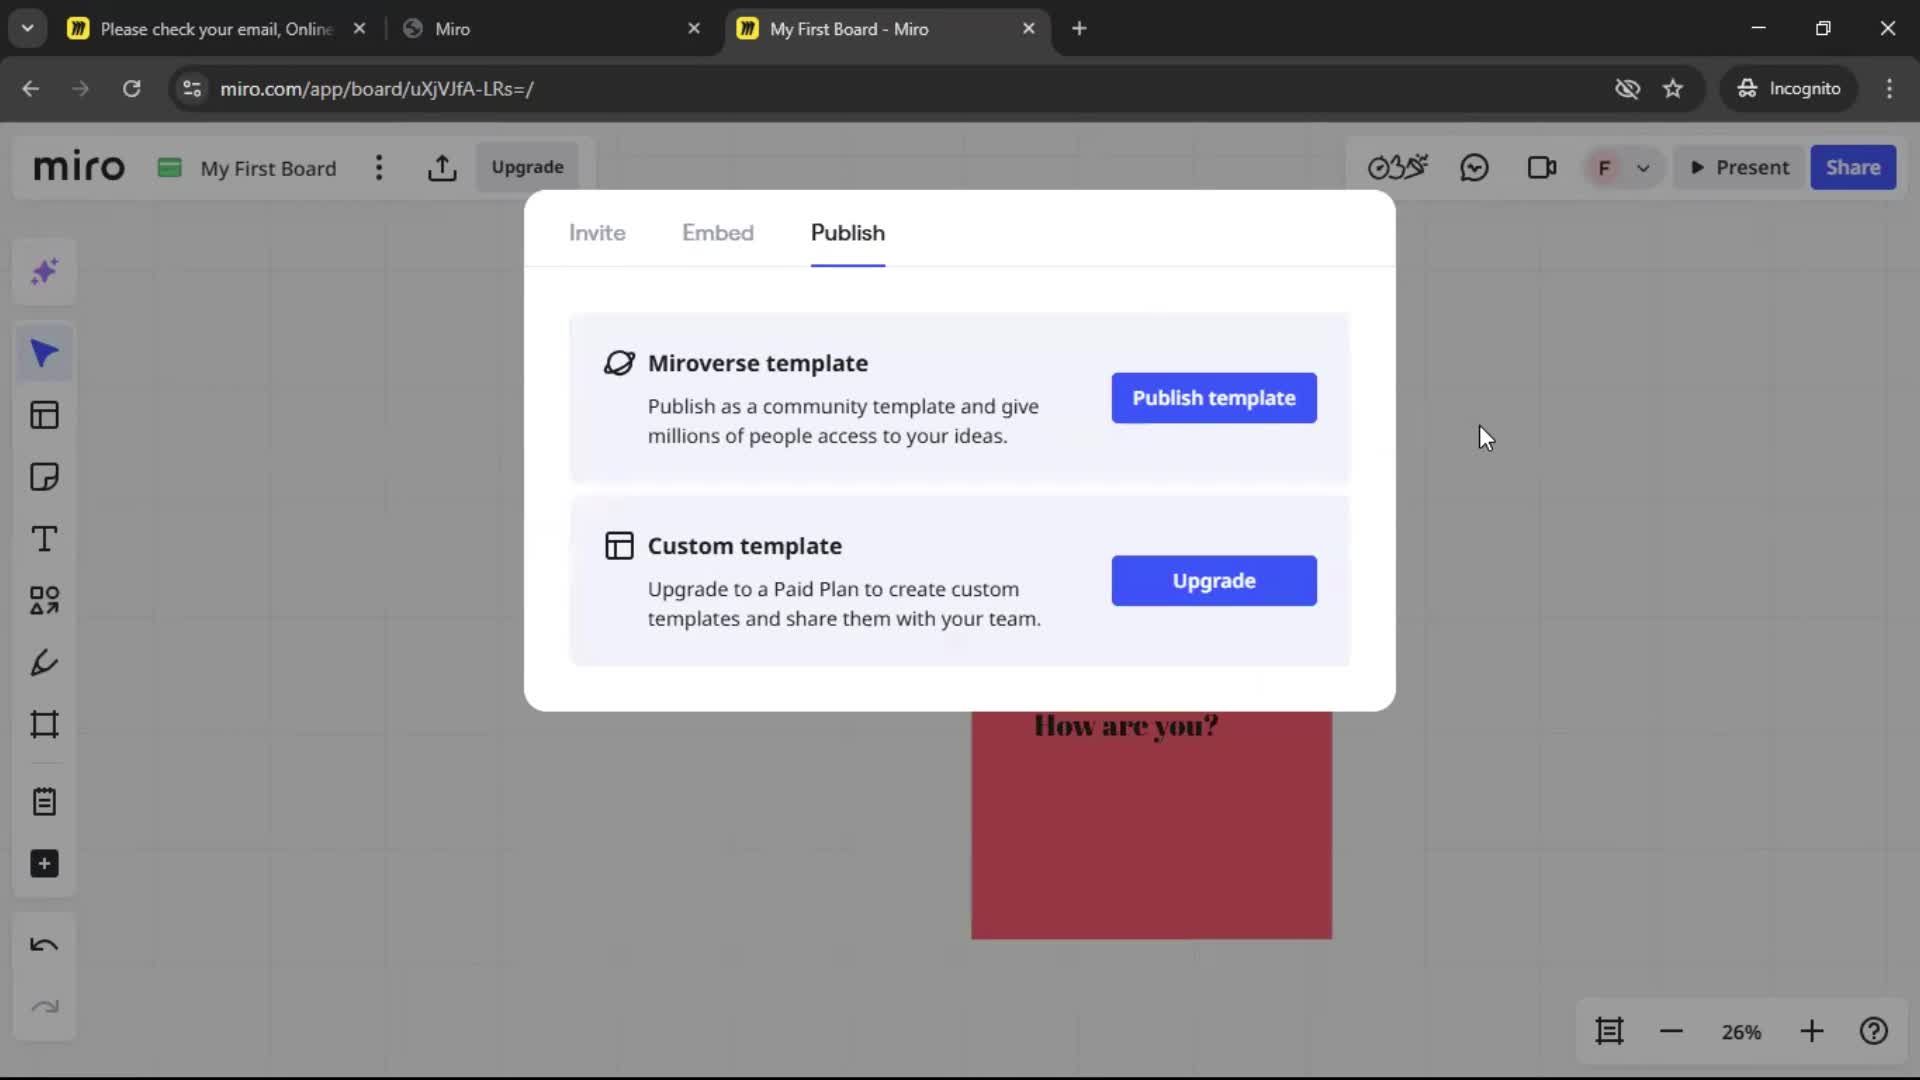Close the My First Board browser tab
The height and width of the screenshot is (1080, 1920).
click(1029, 29)
